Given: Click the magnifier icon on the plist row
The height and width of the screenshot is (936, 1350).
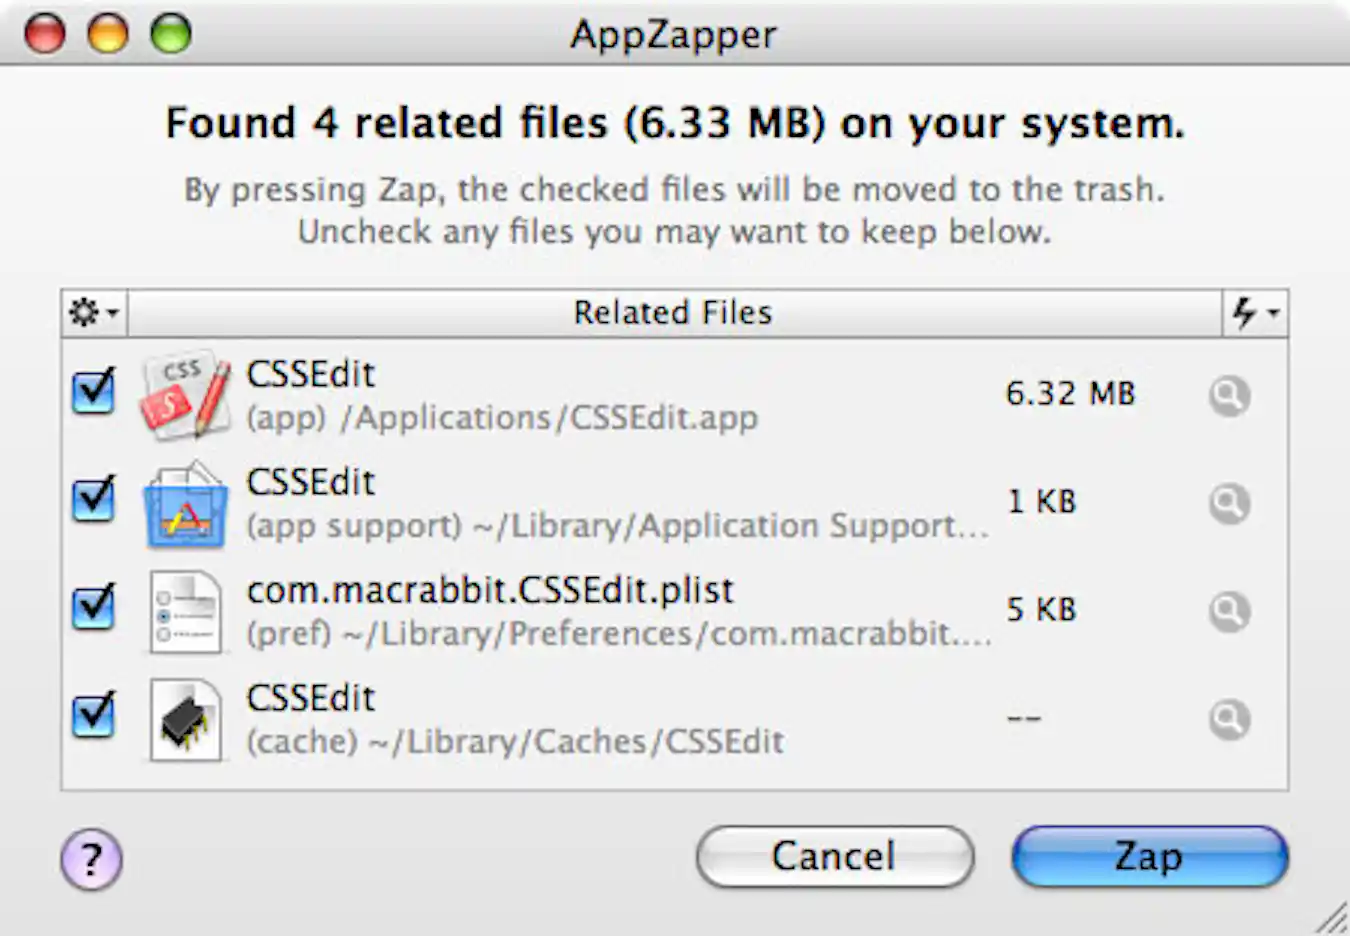Looking at the screenshot, I should tap(1229, 612).
